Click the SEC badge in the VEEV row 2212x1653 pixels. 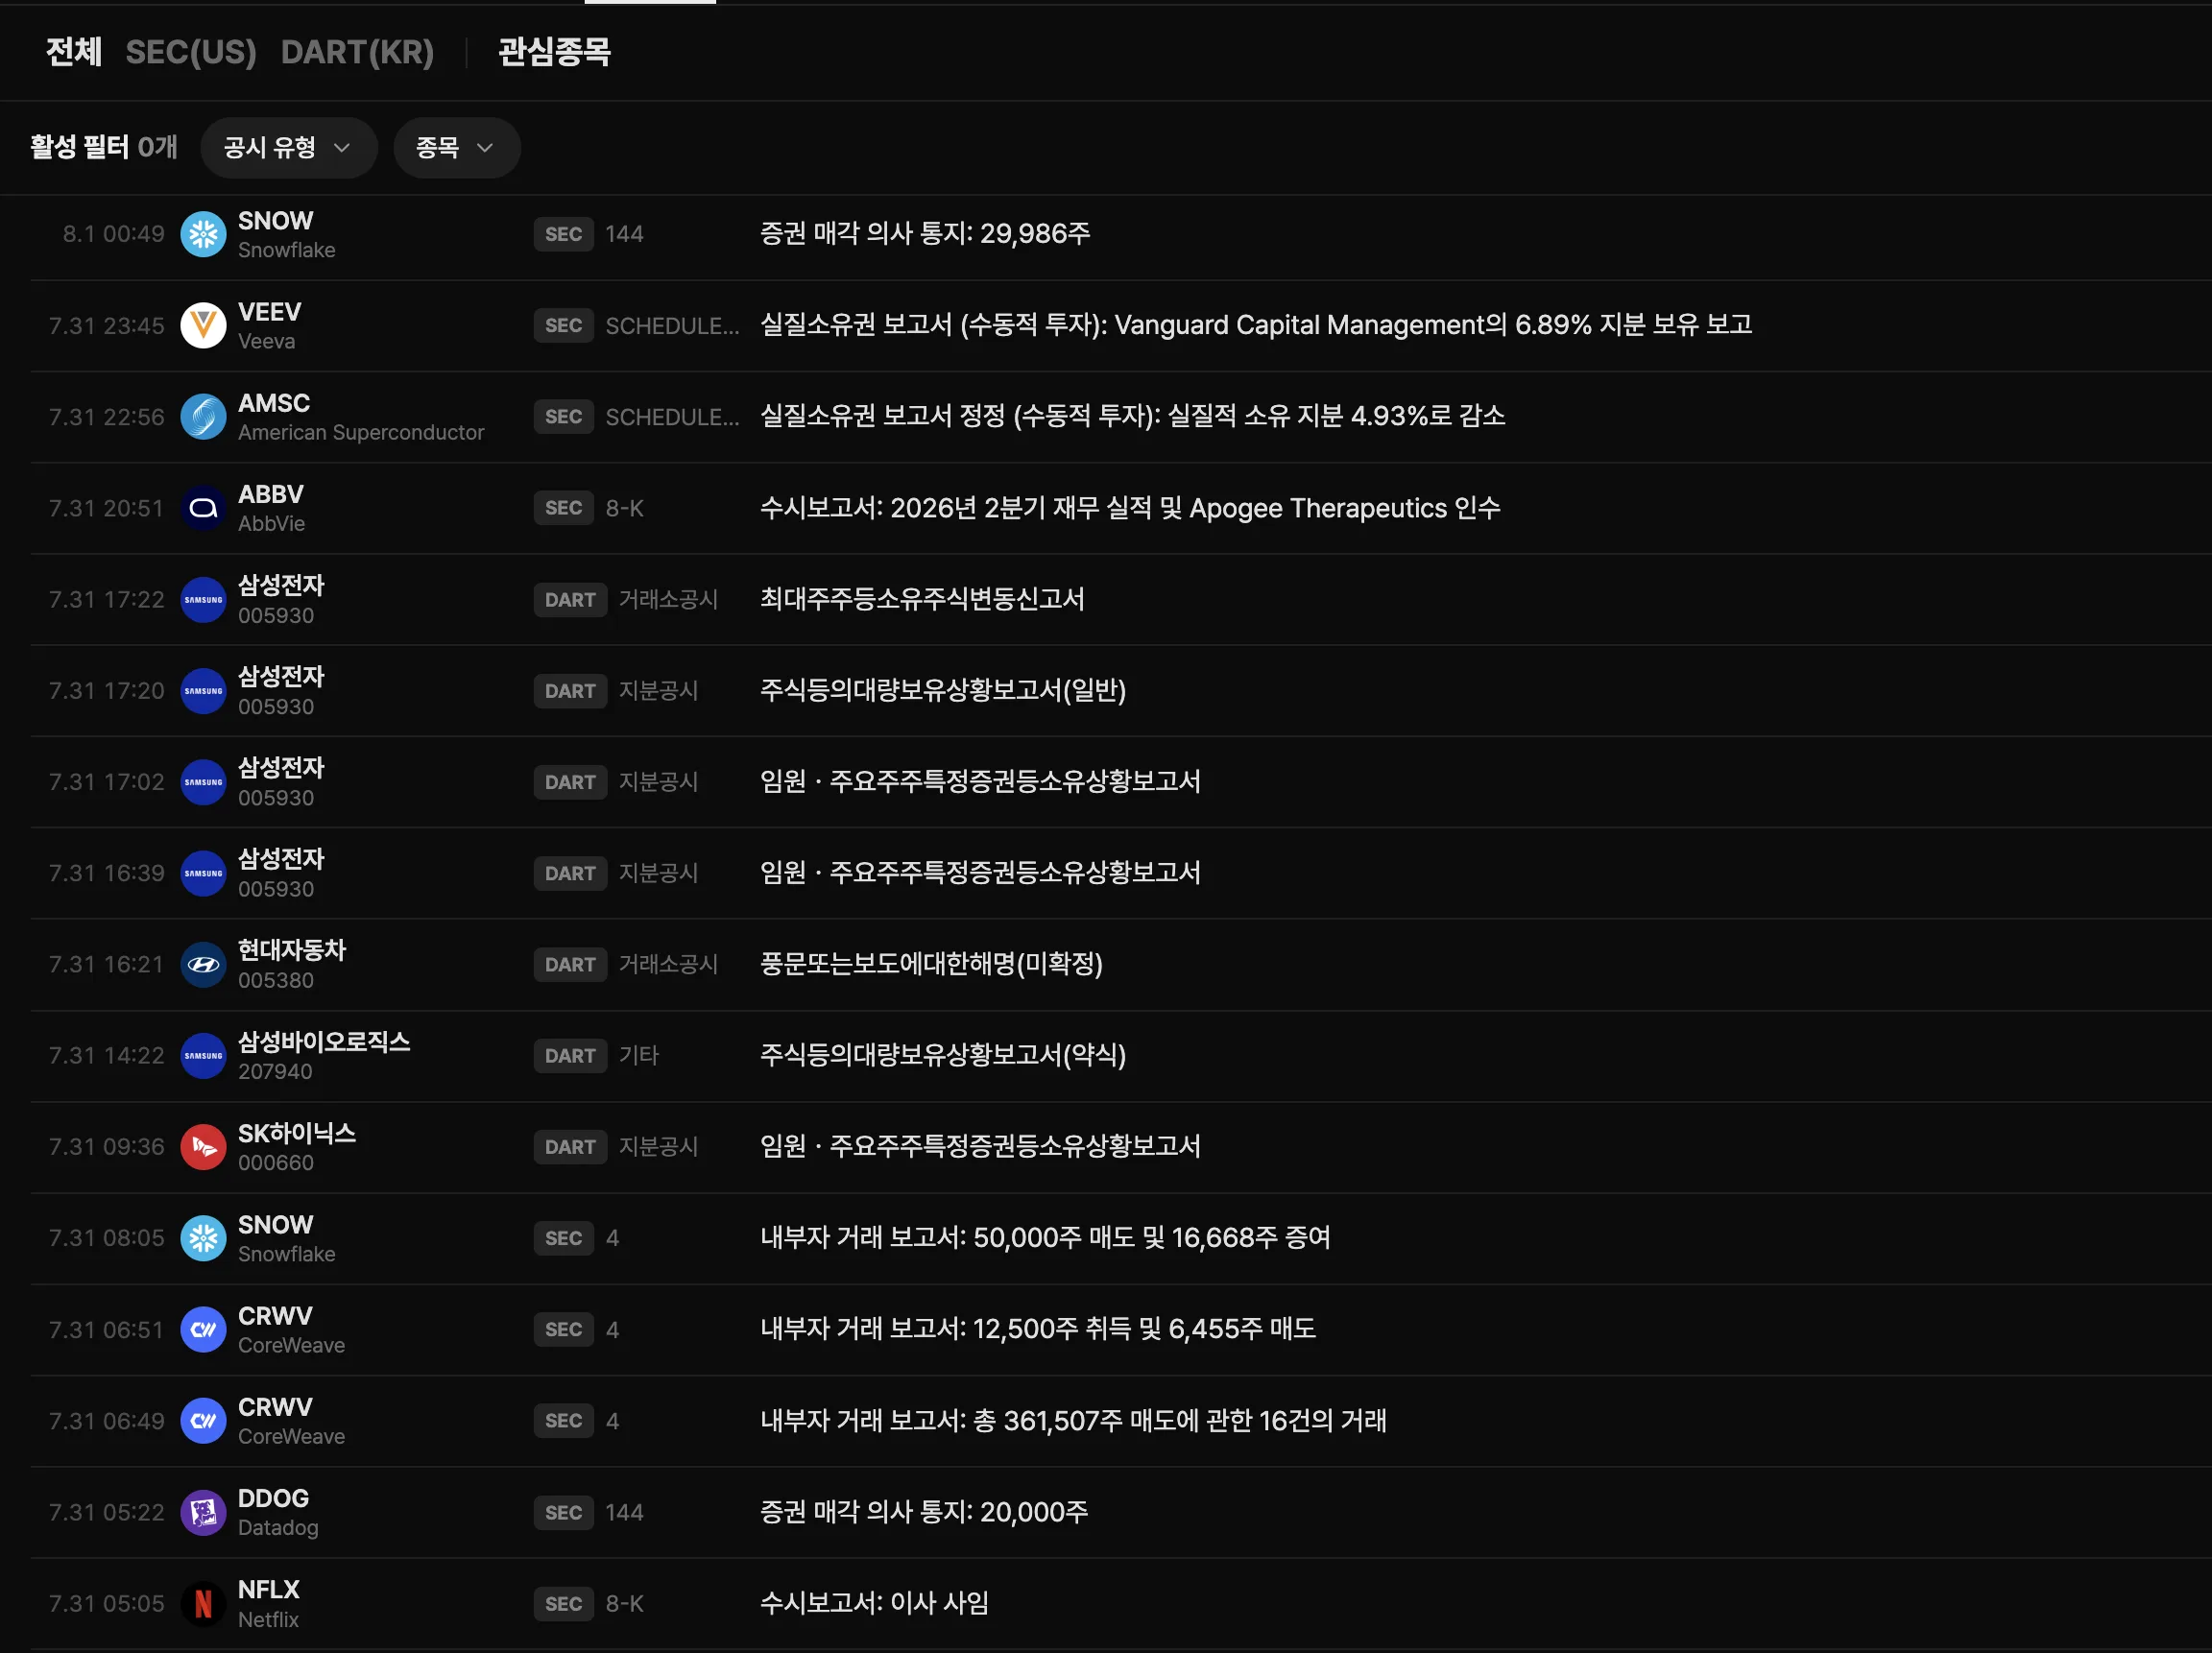point(563,326)
